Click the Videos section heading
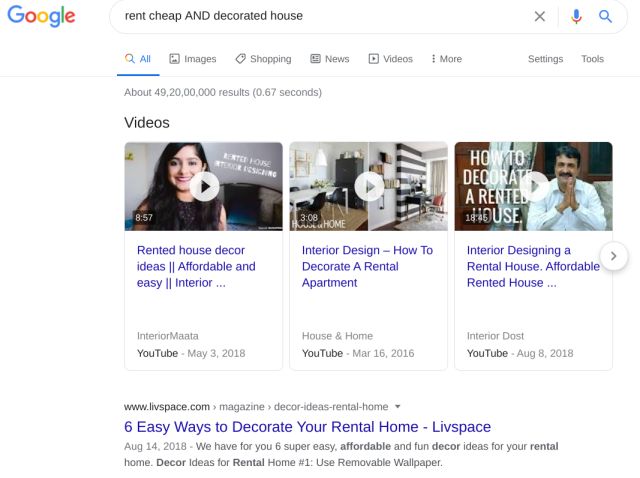Image resolution: width=640 pixels, height=478 pixels. (x=147, y=122)
